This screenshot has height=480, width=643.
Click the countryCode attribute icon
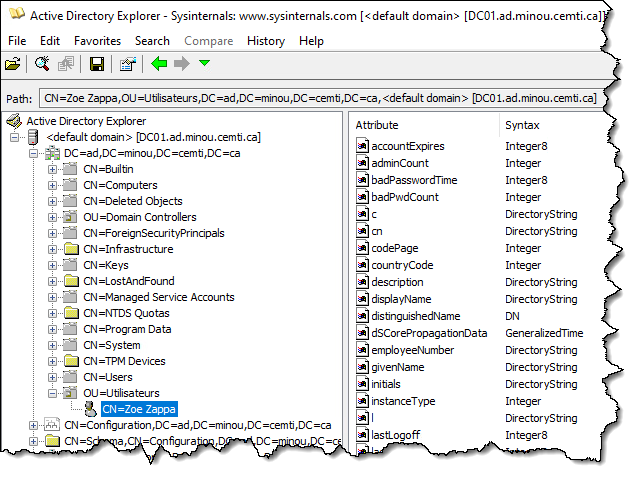[363, 265]
